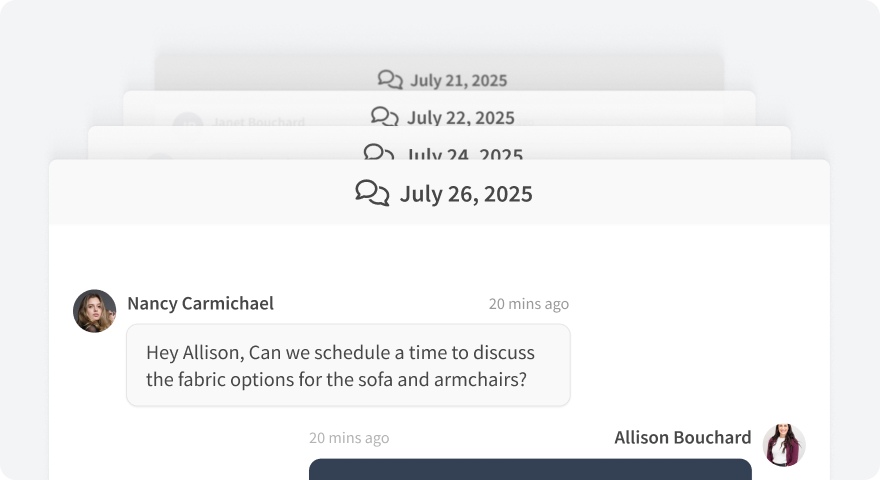Open the faded Janet Bouchard name
Viewport: 880px width, 480px height.
click(x=258, y=122)
